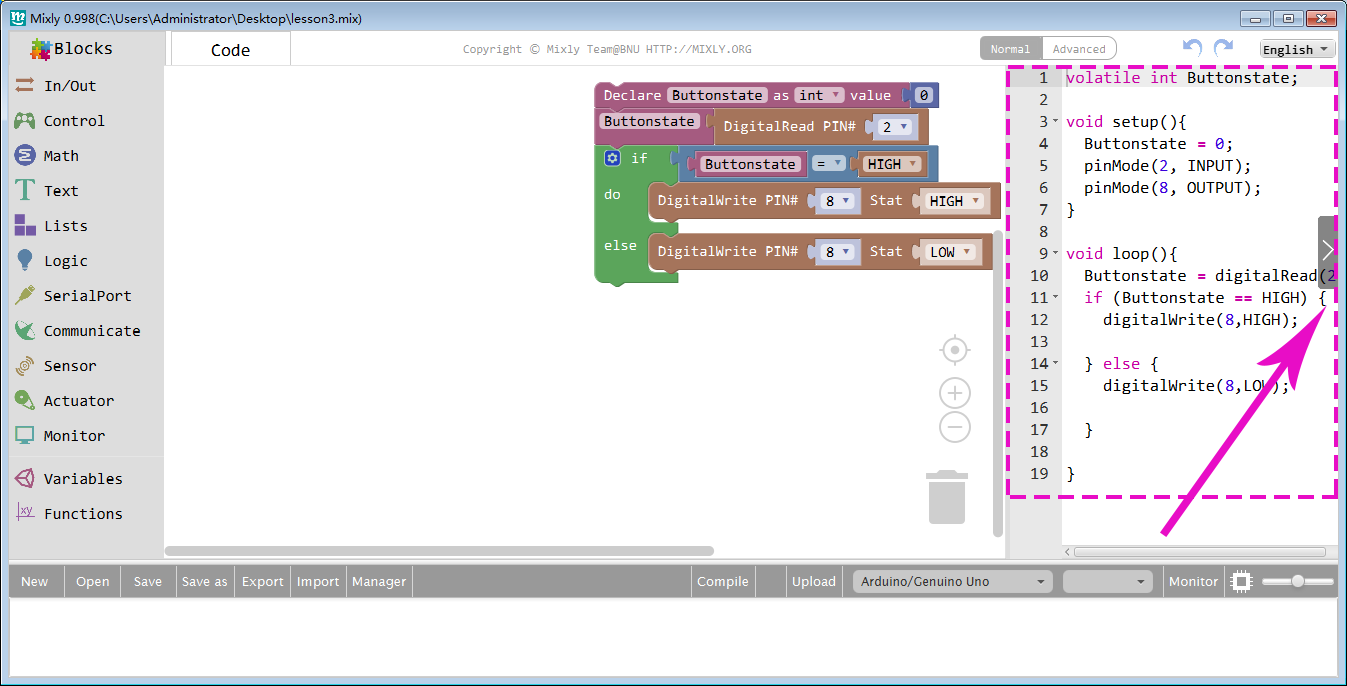Open the Arduino/Genuino Uno board dropdown
The height and width of the screenshot is (686, 1347).
pos(952,581)
